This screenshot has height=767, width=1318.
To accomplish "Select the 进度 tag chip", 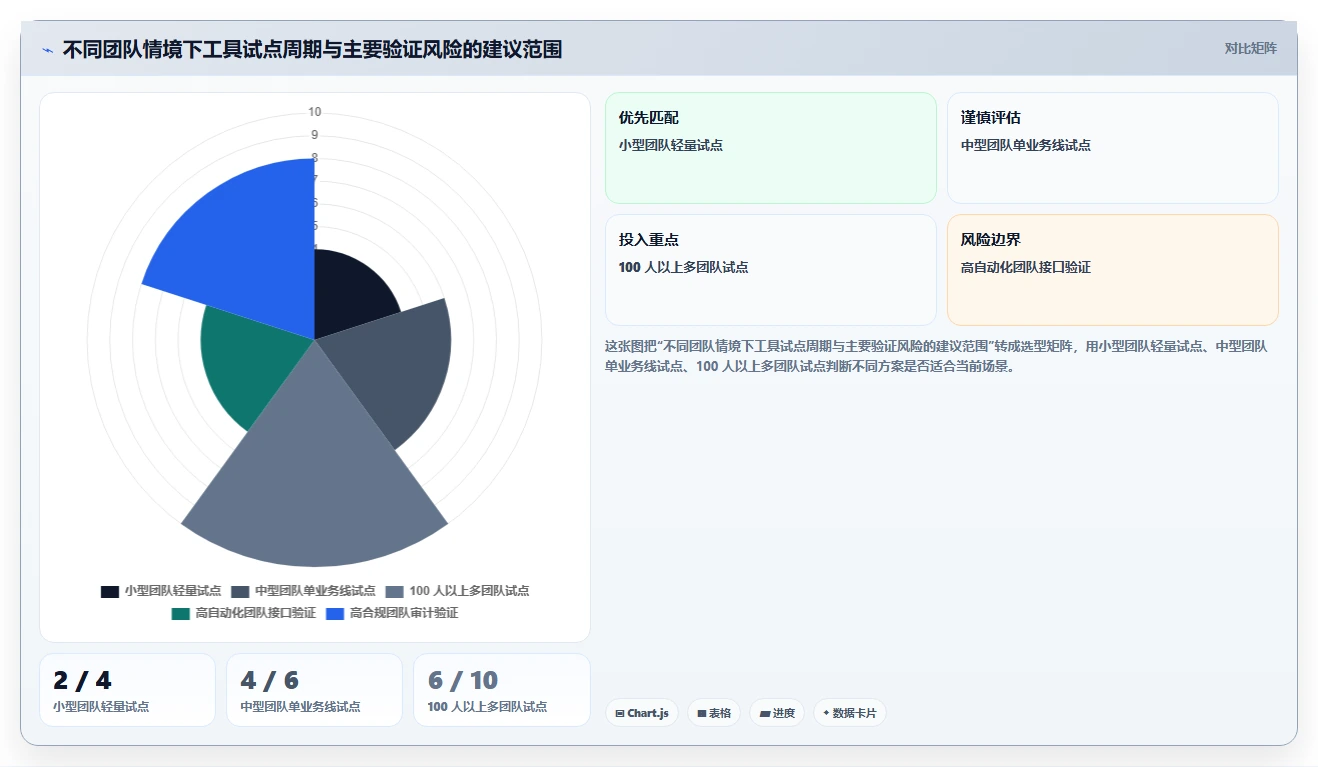I will (x=777, y=713).
